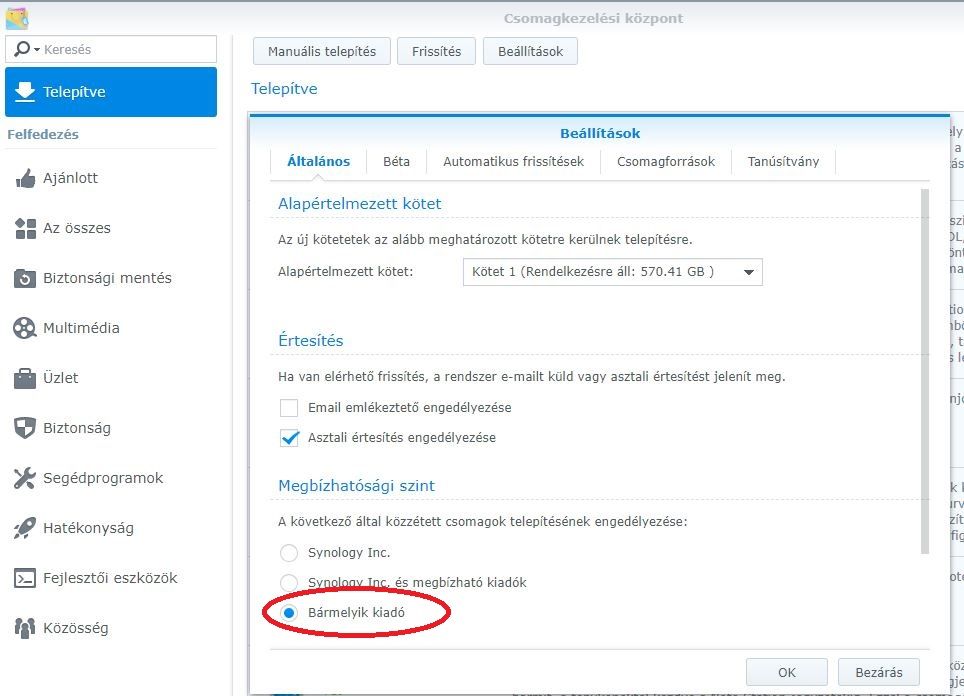Open the Üzlet category
964x696 pixels.
point(111,378)
